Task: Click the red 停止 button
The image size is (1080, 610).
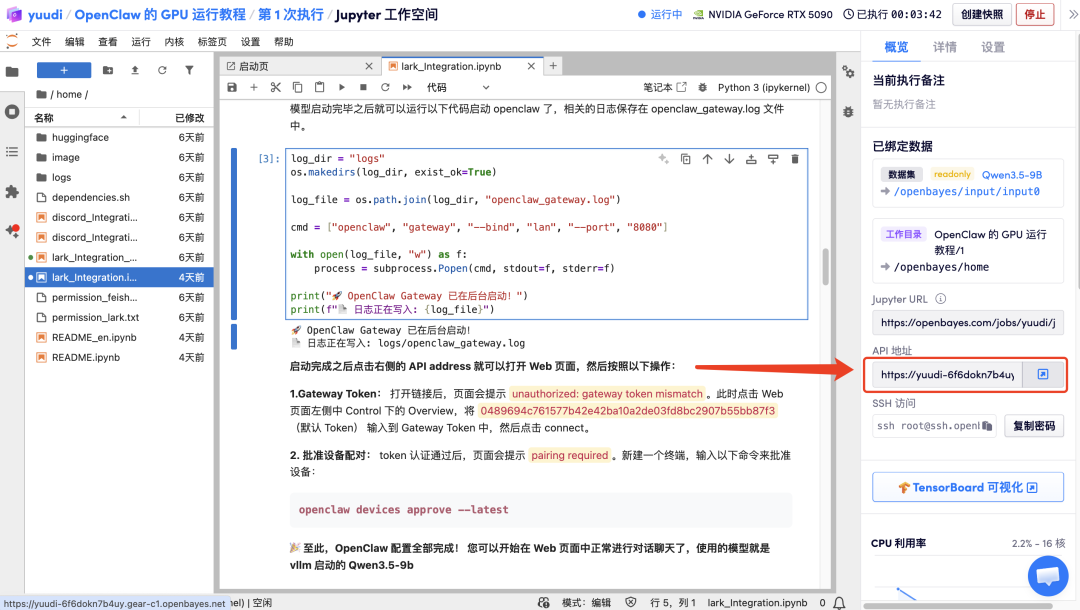Action: coord(1035,14)
